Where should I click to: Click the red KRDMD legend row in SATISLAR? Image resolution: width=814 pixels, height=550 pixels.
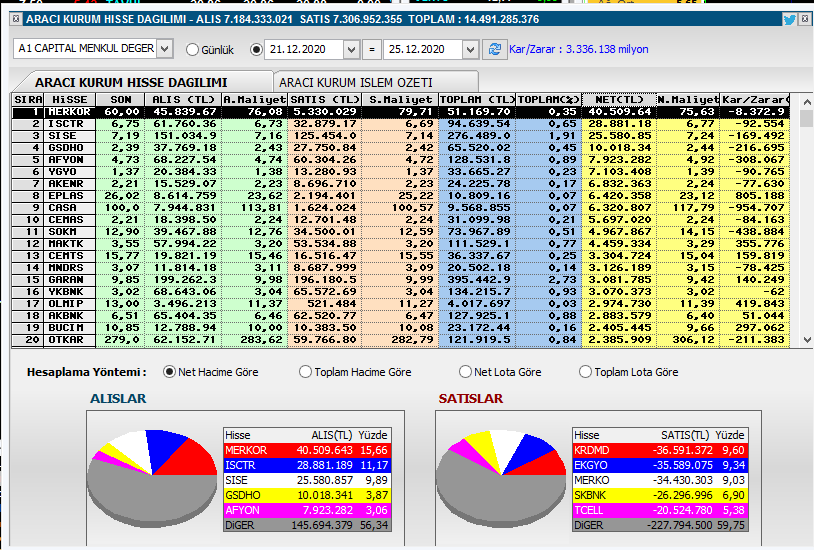point(660,450)
